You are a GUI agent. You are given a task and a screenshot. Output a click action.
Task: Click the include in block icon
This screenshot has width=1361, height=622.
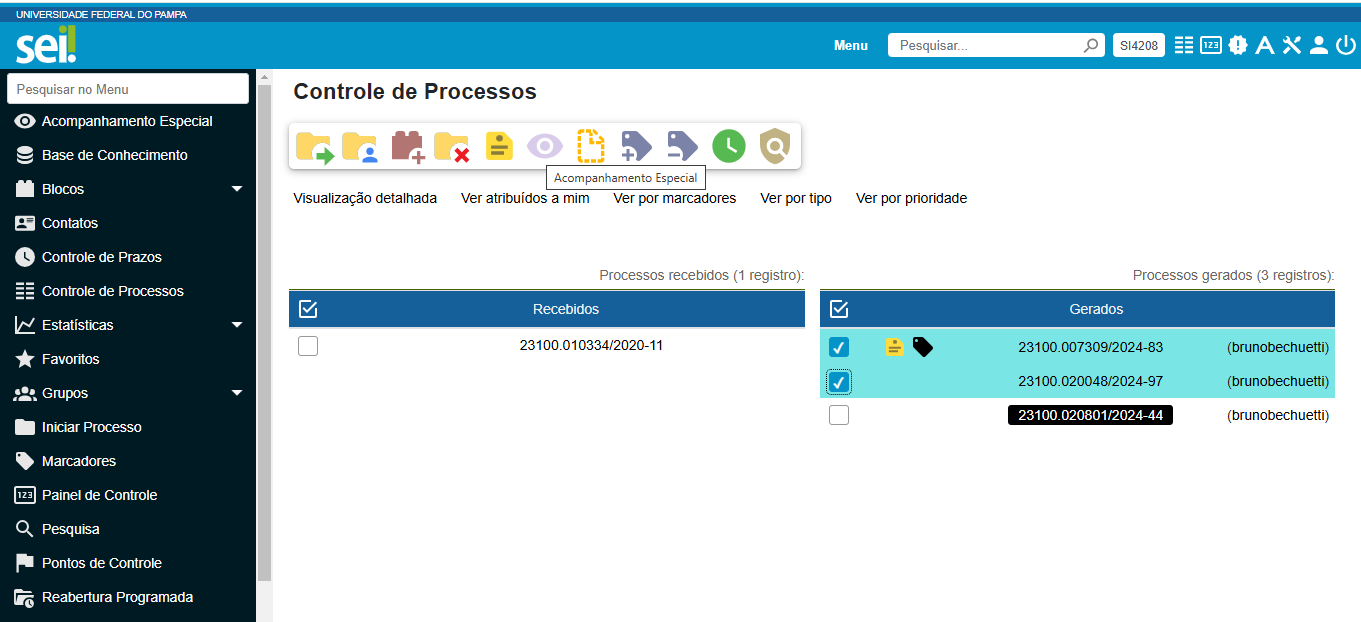pos(407,147)
